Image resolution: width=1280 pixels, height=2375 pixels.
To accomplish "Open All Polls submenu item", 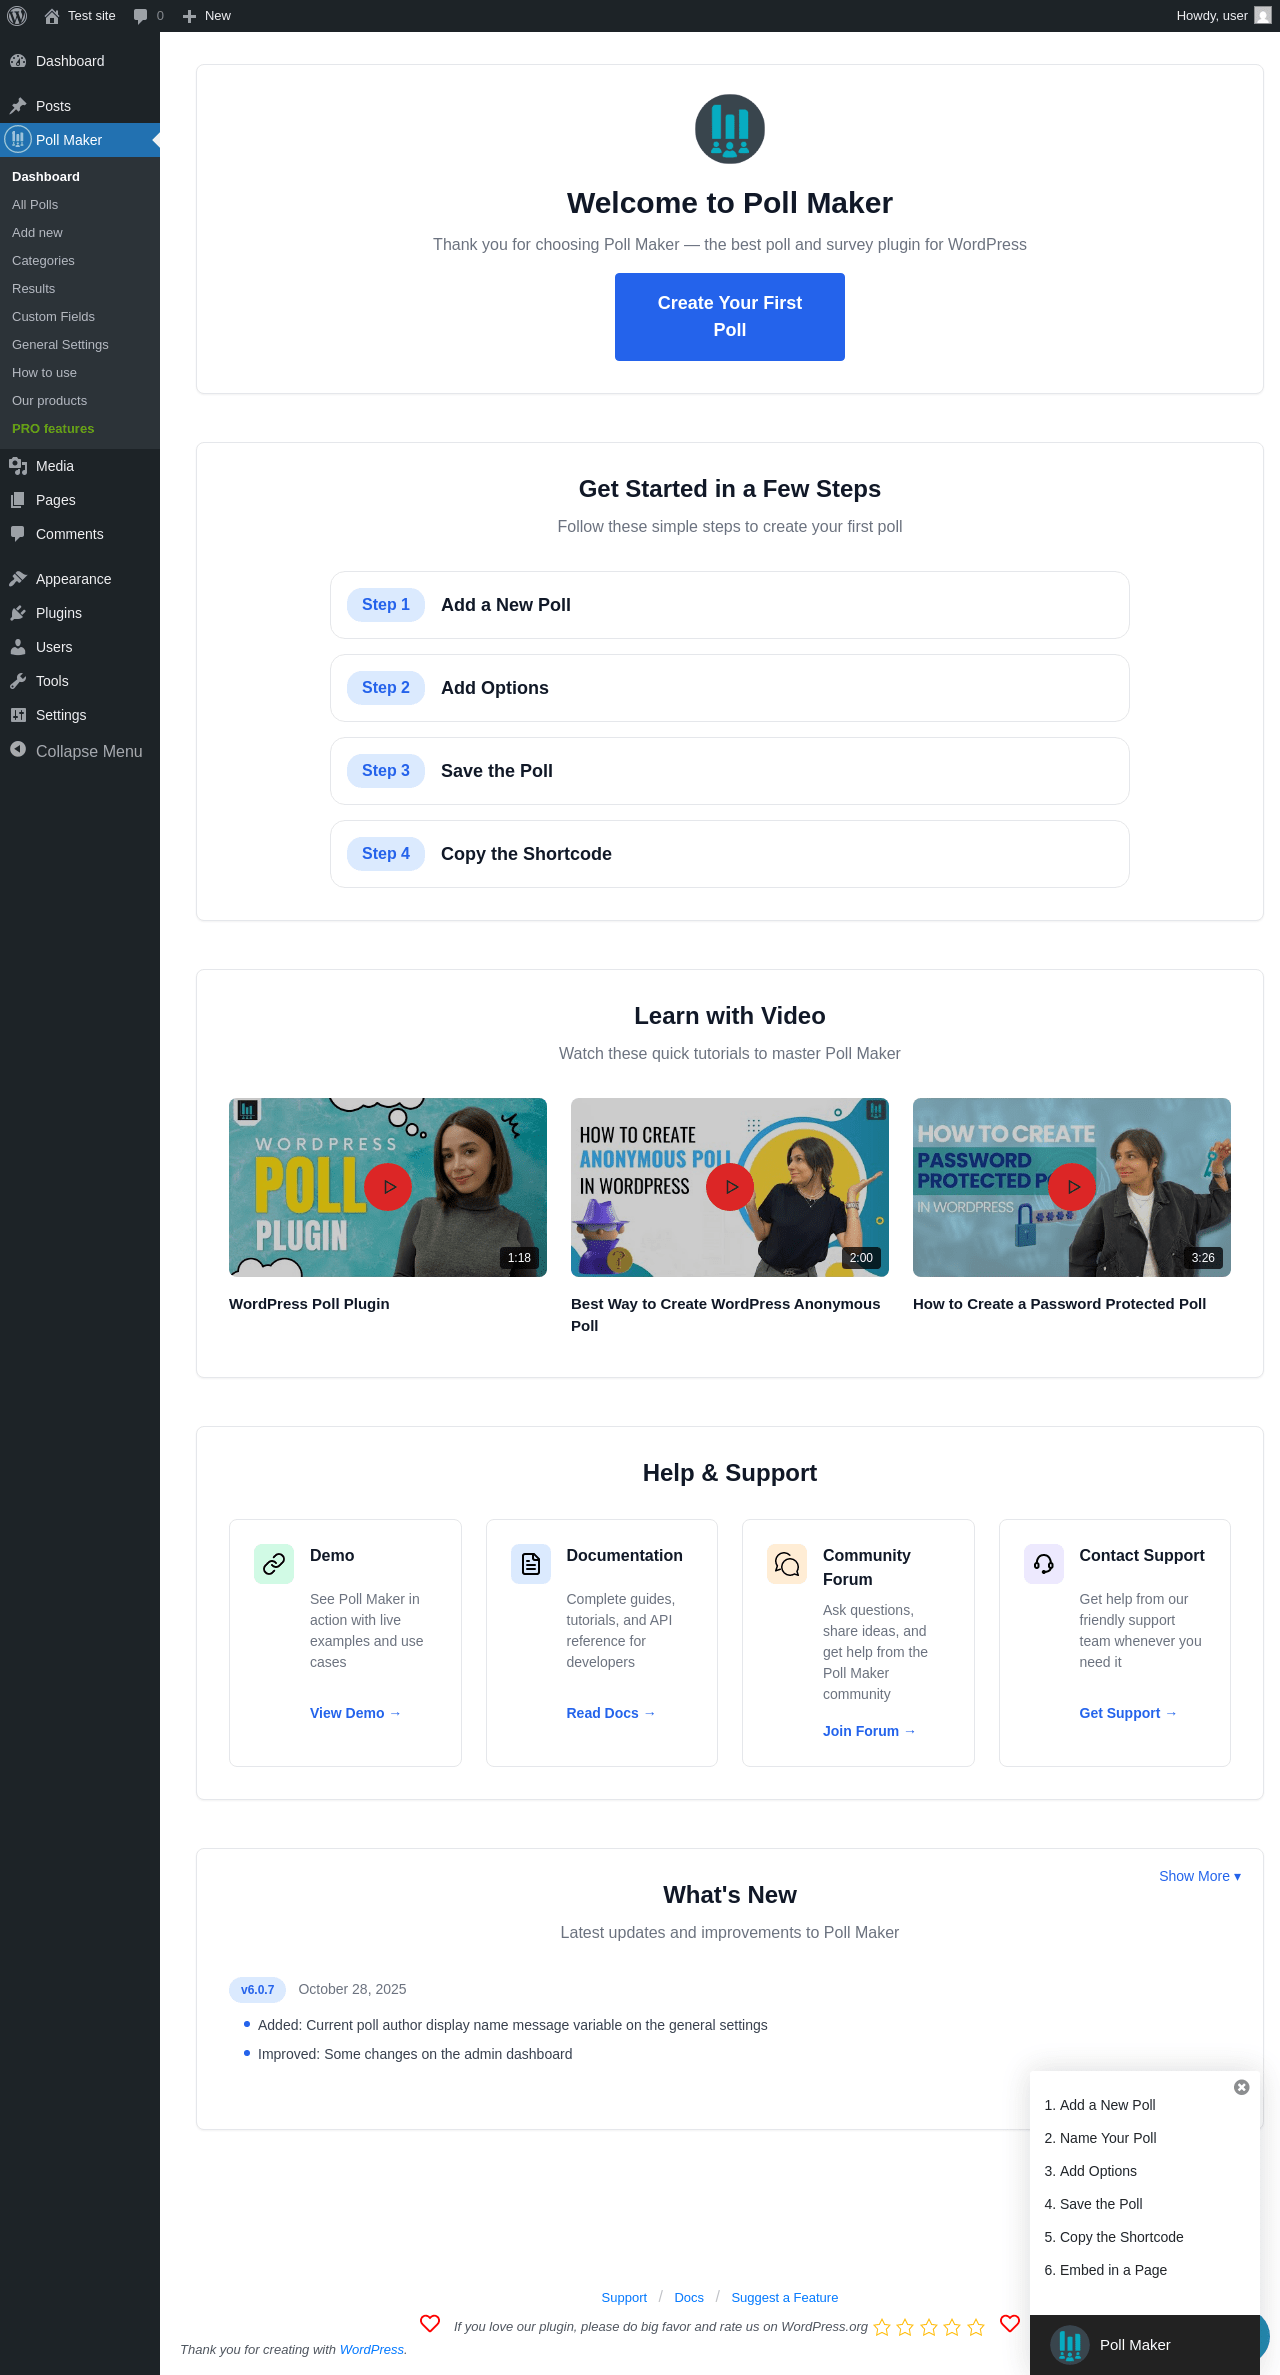I will [x=35, y=204].
